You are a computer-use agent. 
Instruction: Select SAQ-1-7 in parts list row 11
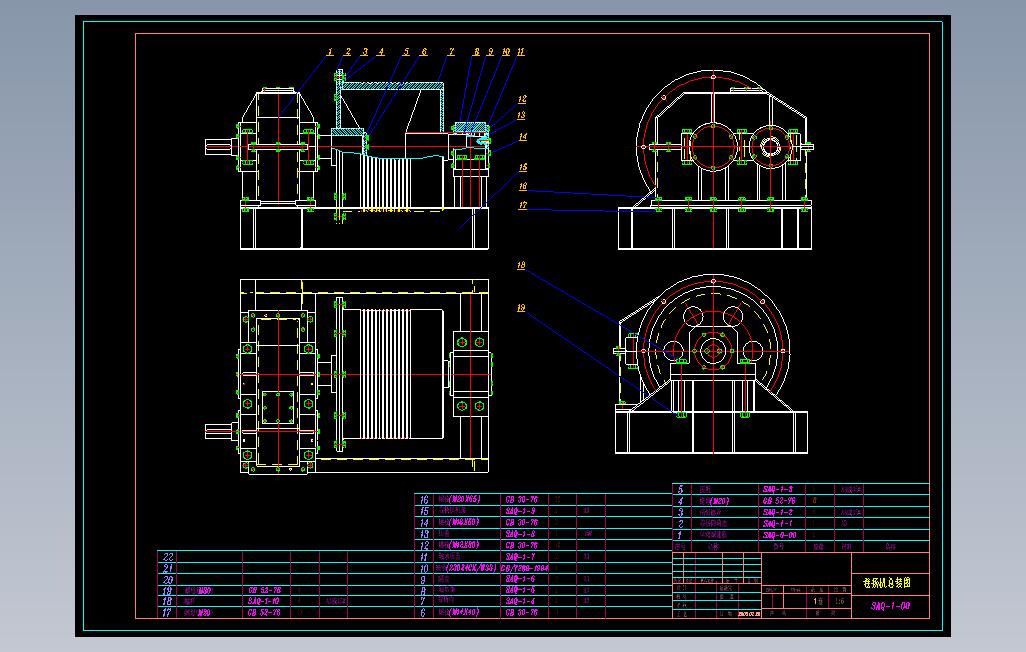click(x=520, y=556)
